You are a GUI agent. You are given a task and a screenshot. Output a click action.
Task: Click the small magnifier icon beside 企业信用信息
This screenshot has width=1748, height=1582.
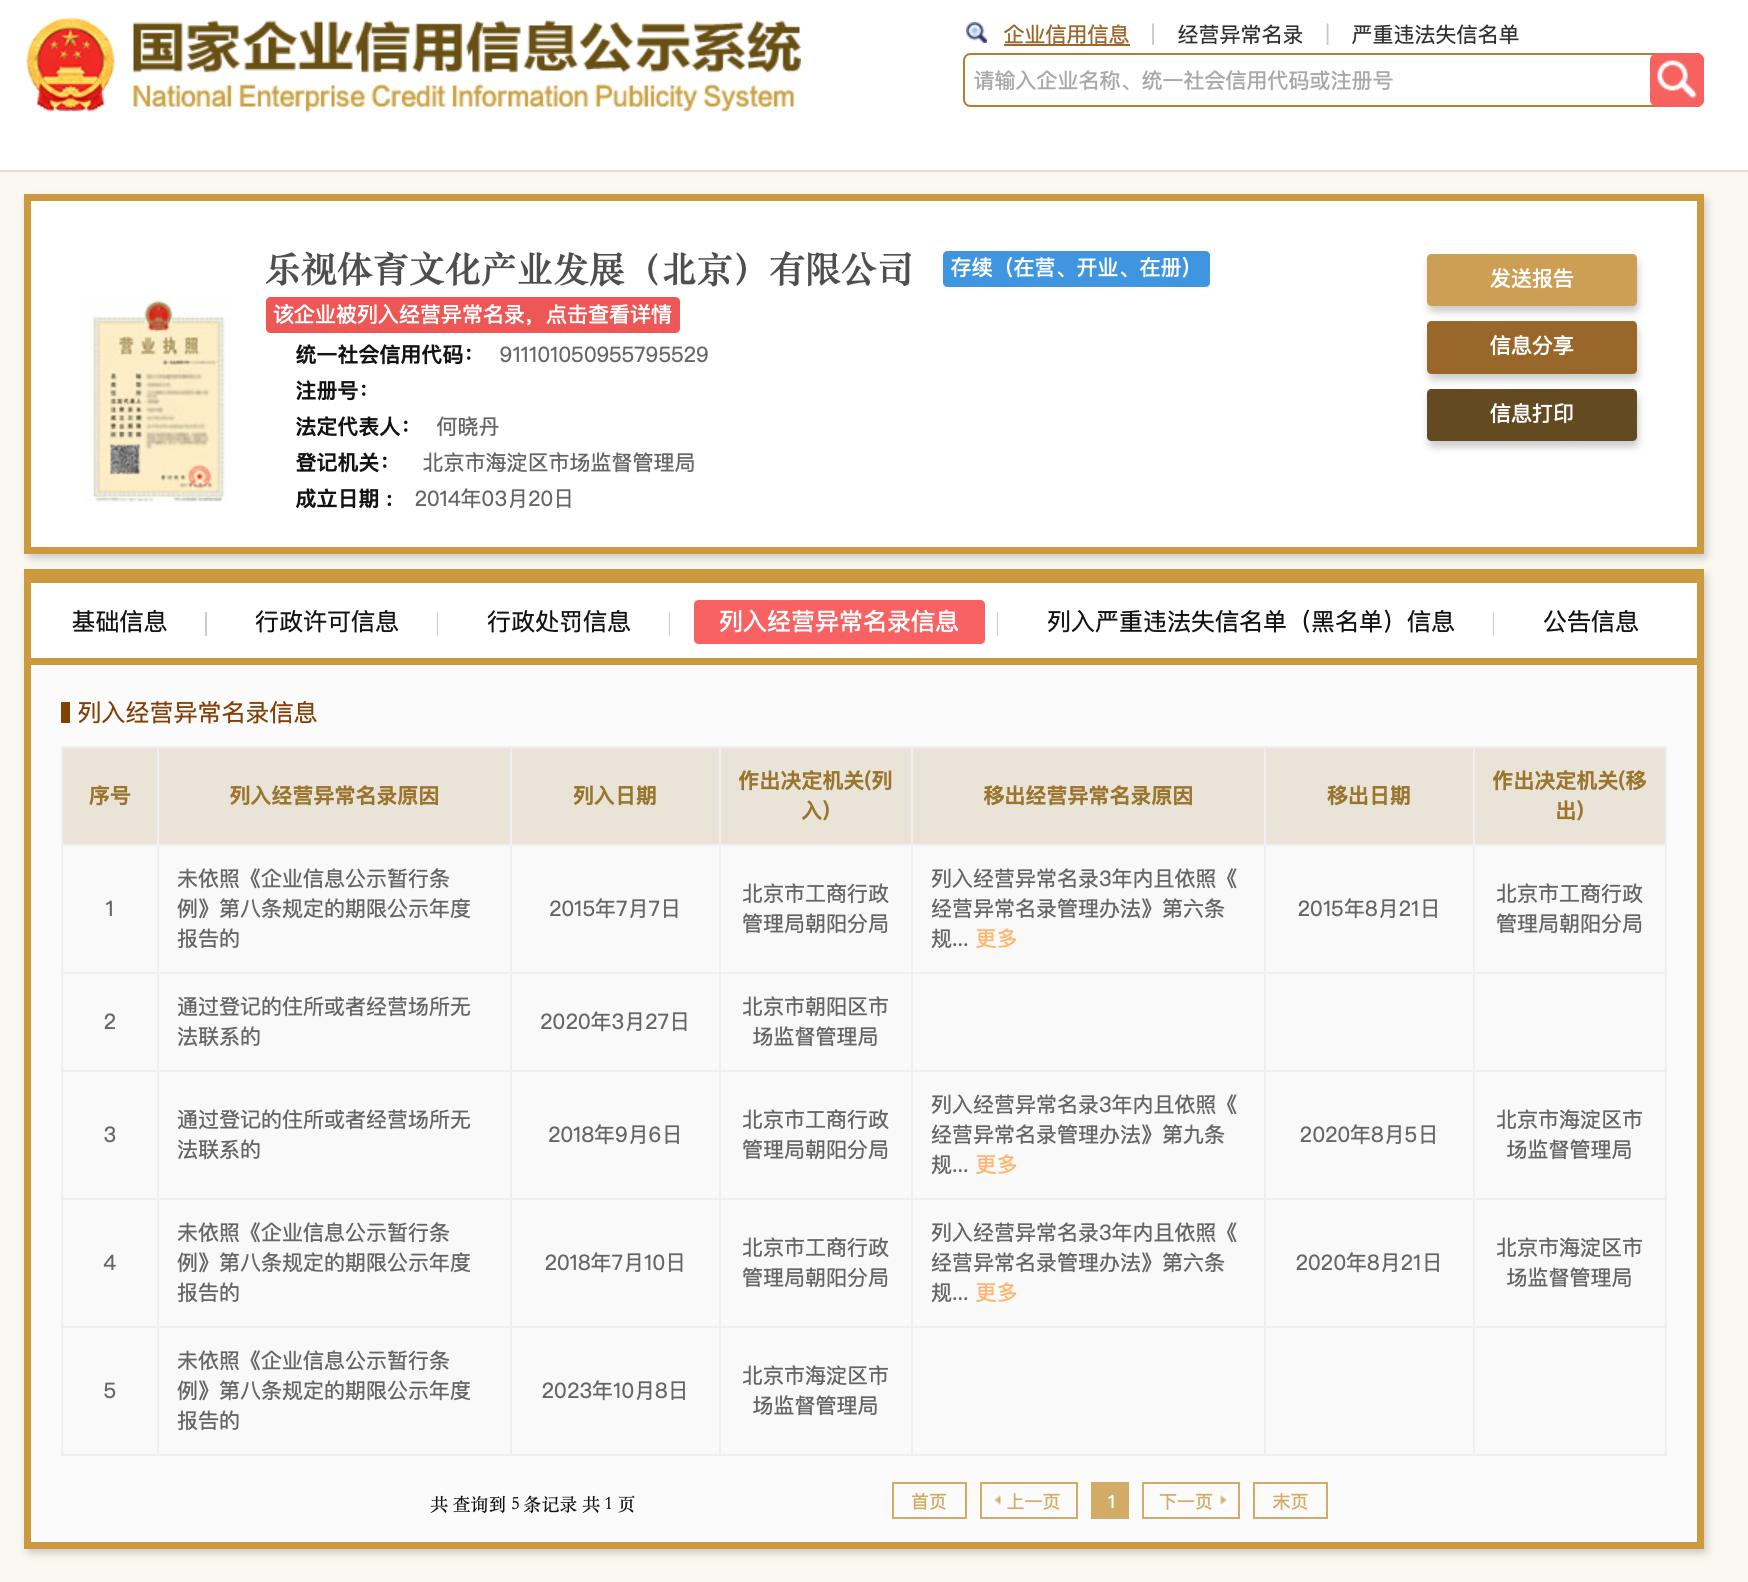(x=977, y=33)
